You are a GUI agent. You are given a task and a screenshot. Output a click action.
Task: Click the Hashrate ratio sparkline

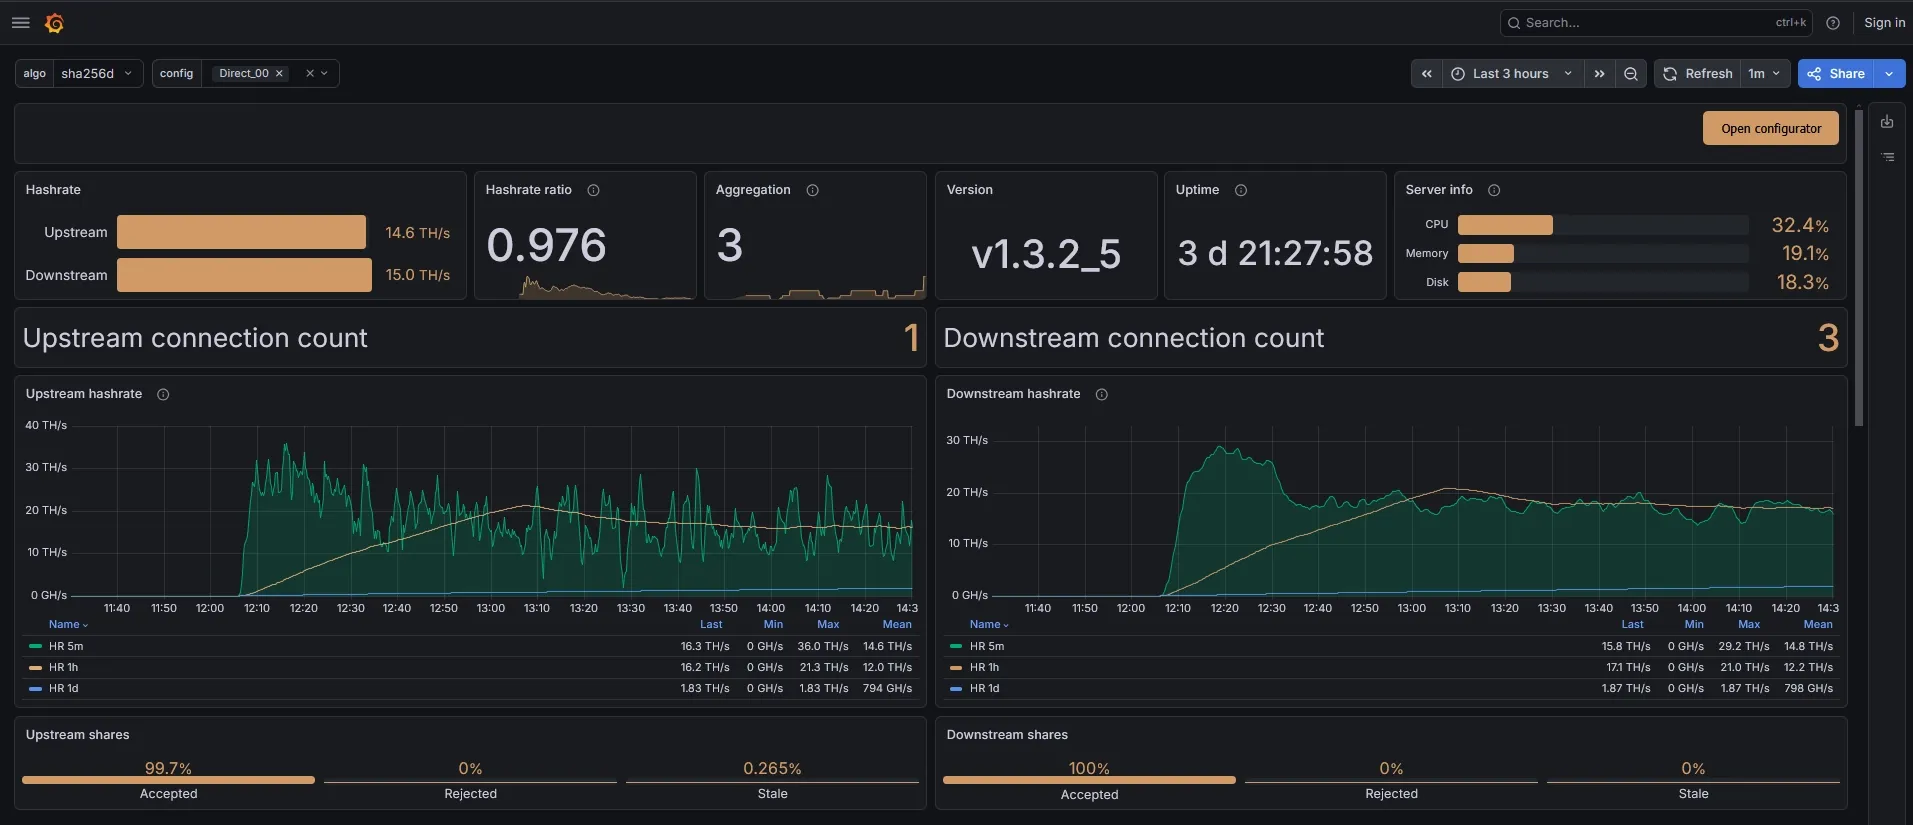click(606, 289)
